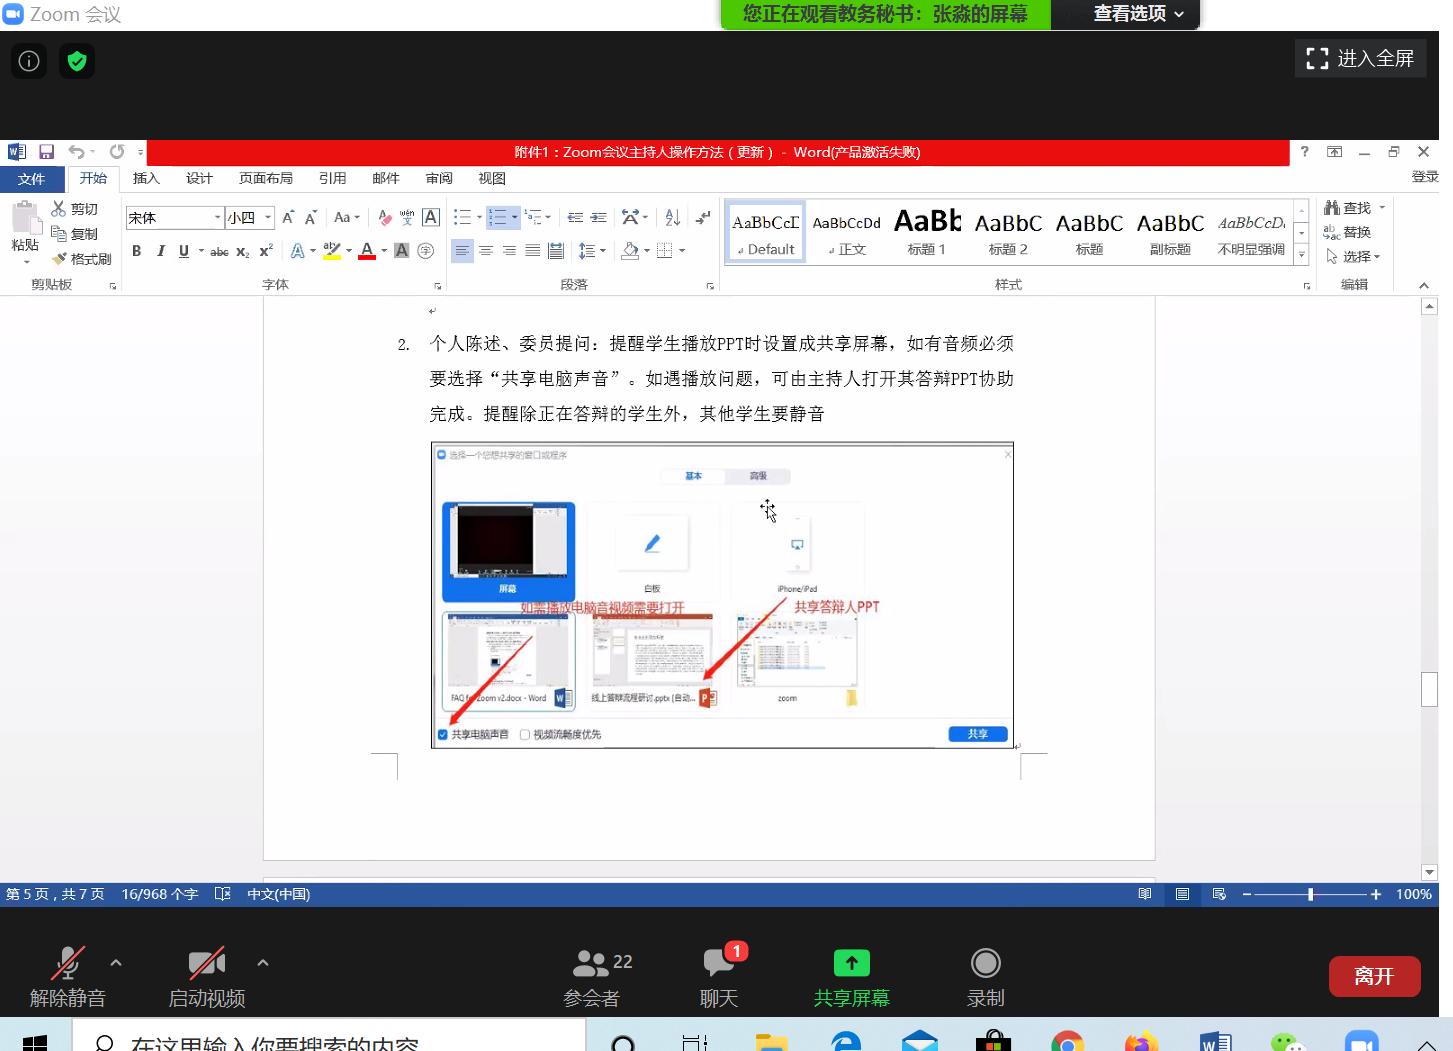Click 进入全屏 to enter fullscreen

(1359, 58)
